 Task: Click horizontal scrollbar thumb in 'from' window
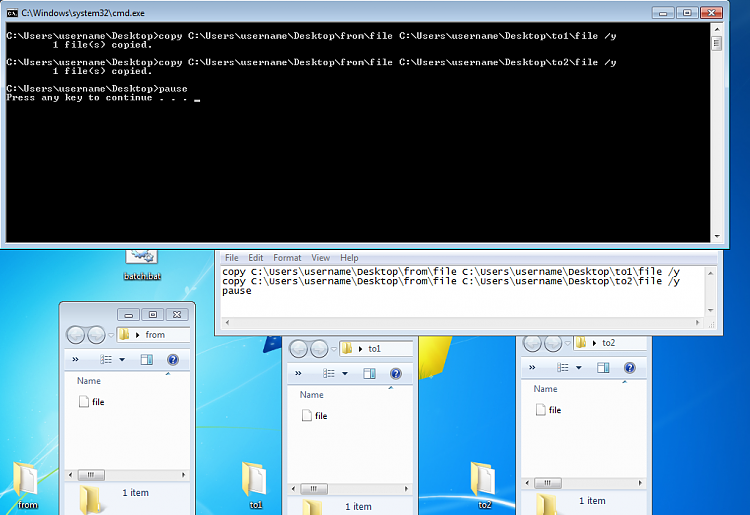[91, 475]
